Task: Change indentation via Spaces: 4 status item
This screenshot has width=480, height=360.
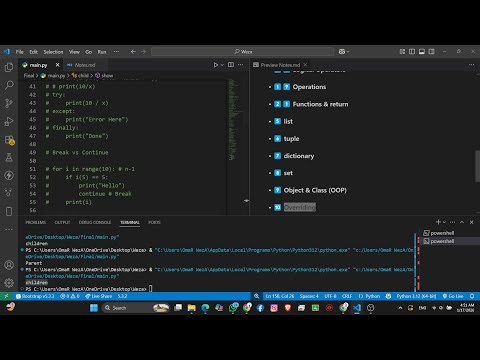Action: pyautogui.click(x=309, y=296)
